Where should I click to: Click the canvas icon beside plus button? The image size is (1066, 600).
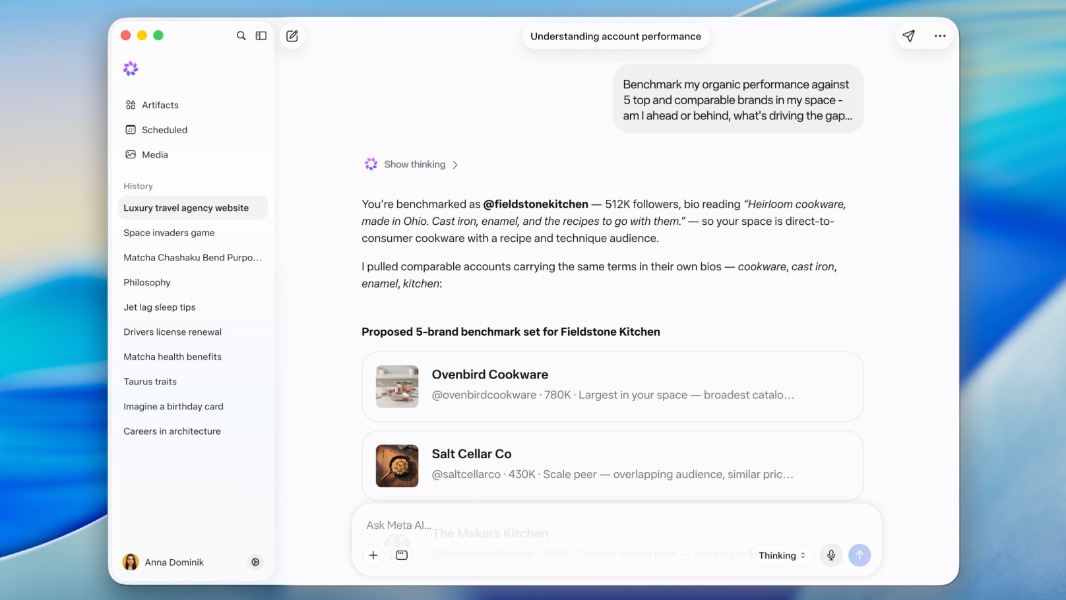(402, 555)
